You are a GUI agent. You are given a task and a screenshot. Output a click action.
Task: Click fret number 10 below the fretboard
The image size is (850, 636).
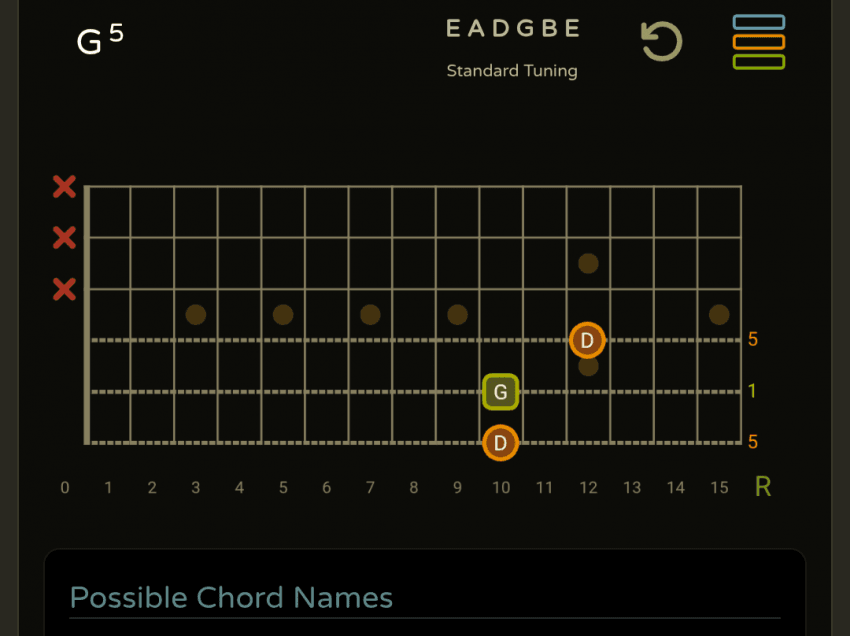(x=500, y=488)
